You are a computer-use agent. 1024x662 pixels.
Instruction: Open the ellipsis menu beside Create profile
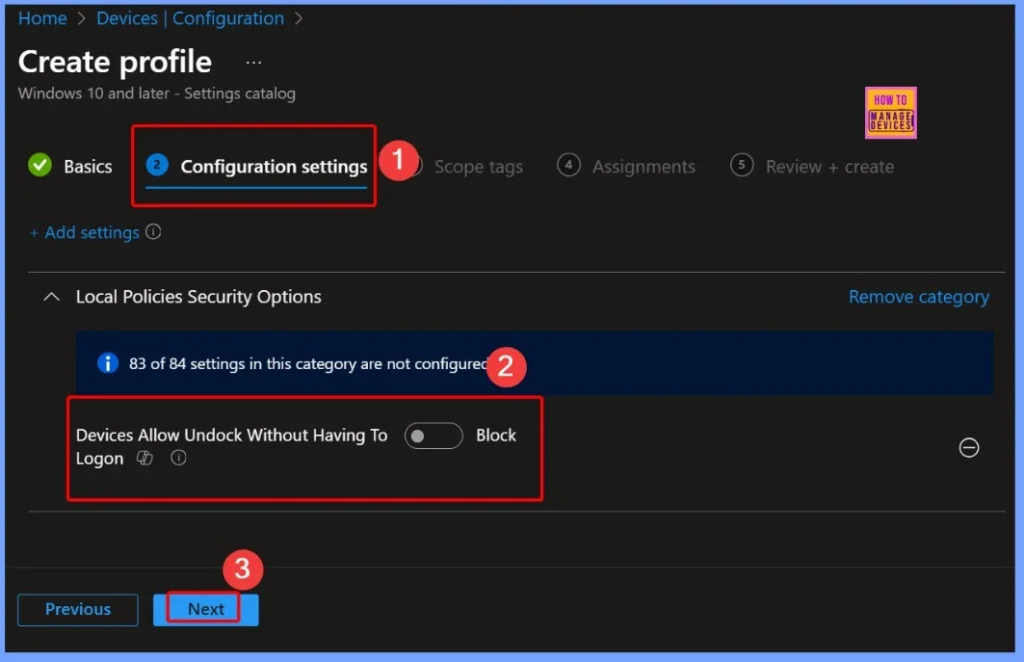tap(253, 62)
